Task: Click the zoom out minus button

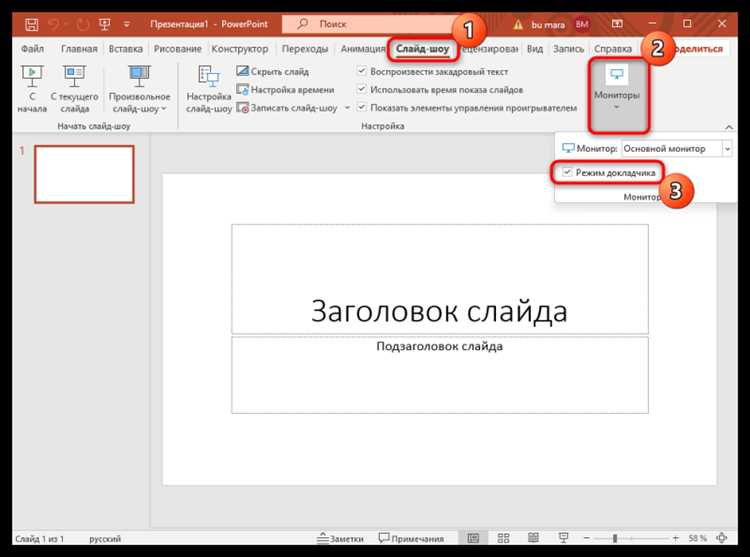Action: click(x=586, y=538)
